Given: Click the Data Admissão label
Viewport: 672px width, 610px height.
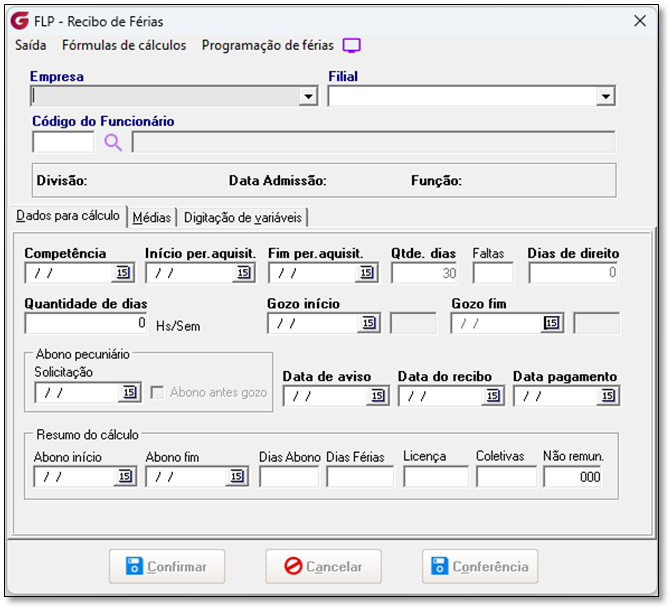Looking at the screenshot, I should click(278, 180).
